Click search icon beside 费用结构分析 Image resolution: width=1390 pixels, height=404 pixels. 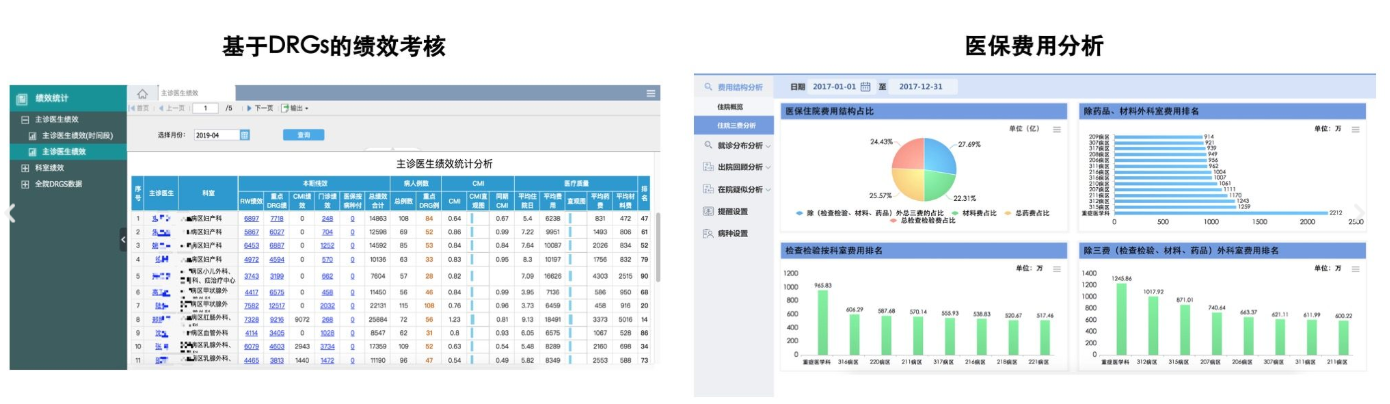click(708, 87)
